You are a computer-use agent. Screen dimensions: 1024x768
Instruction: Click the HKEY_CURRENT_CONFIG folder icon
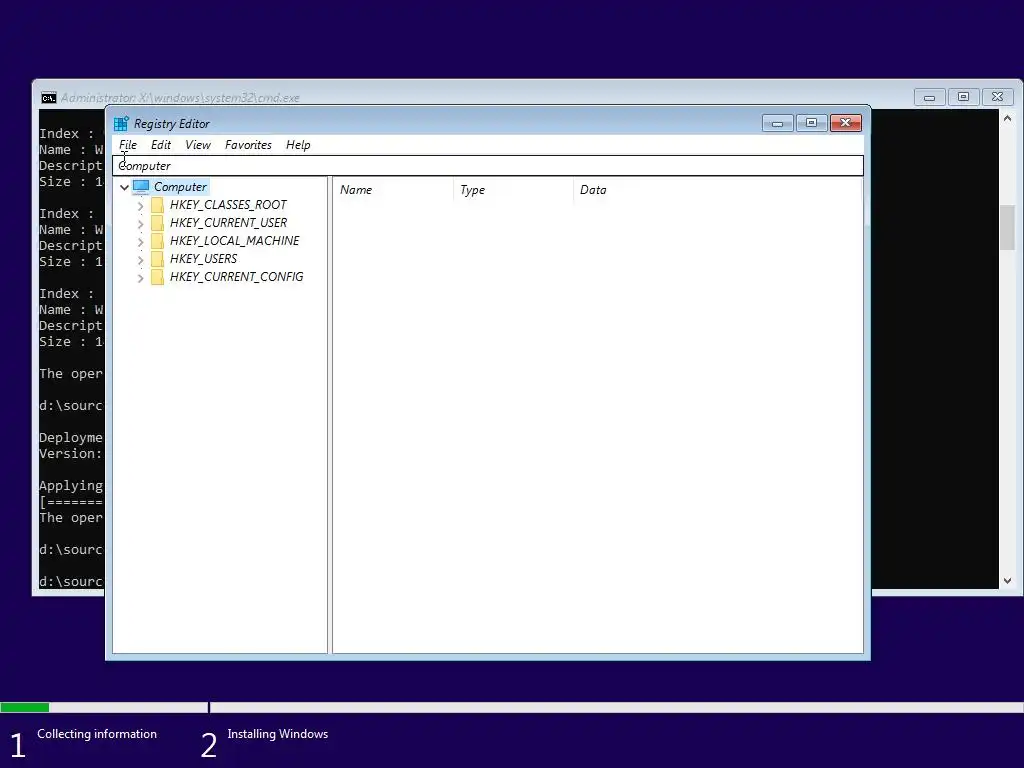pyautogui.click(x=157, y=277)
